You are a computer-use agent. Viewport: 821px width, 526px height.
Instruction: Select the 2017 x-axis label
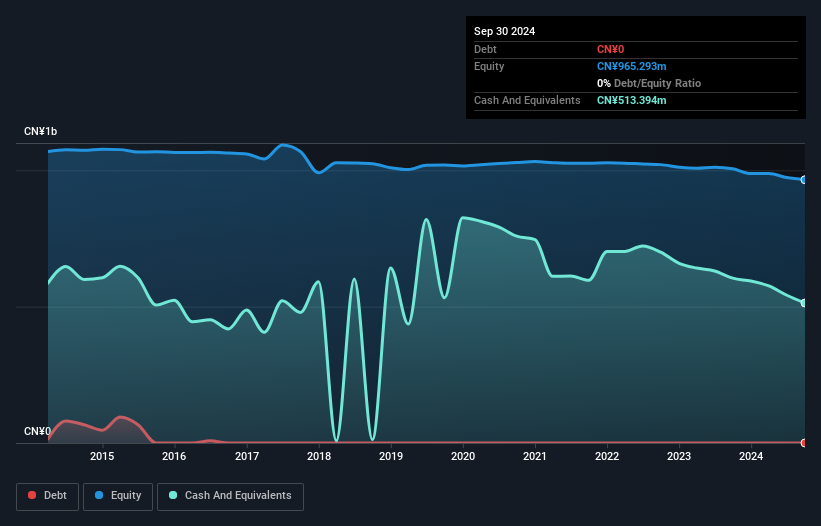[247, 456]
